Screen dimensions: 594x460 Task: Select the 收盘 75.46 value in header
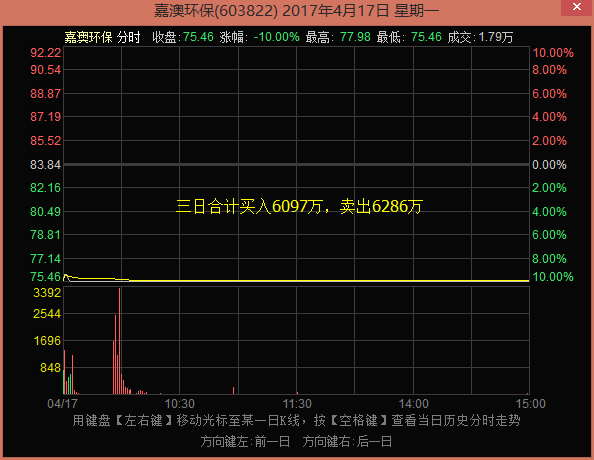pyautogui.click(x=198, y=37)
